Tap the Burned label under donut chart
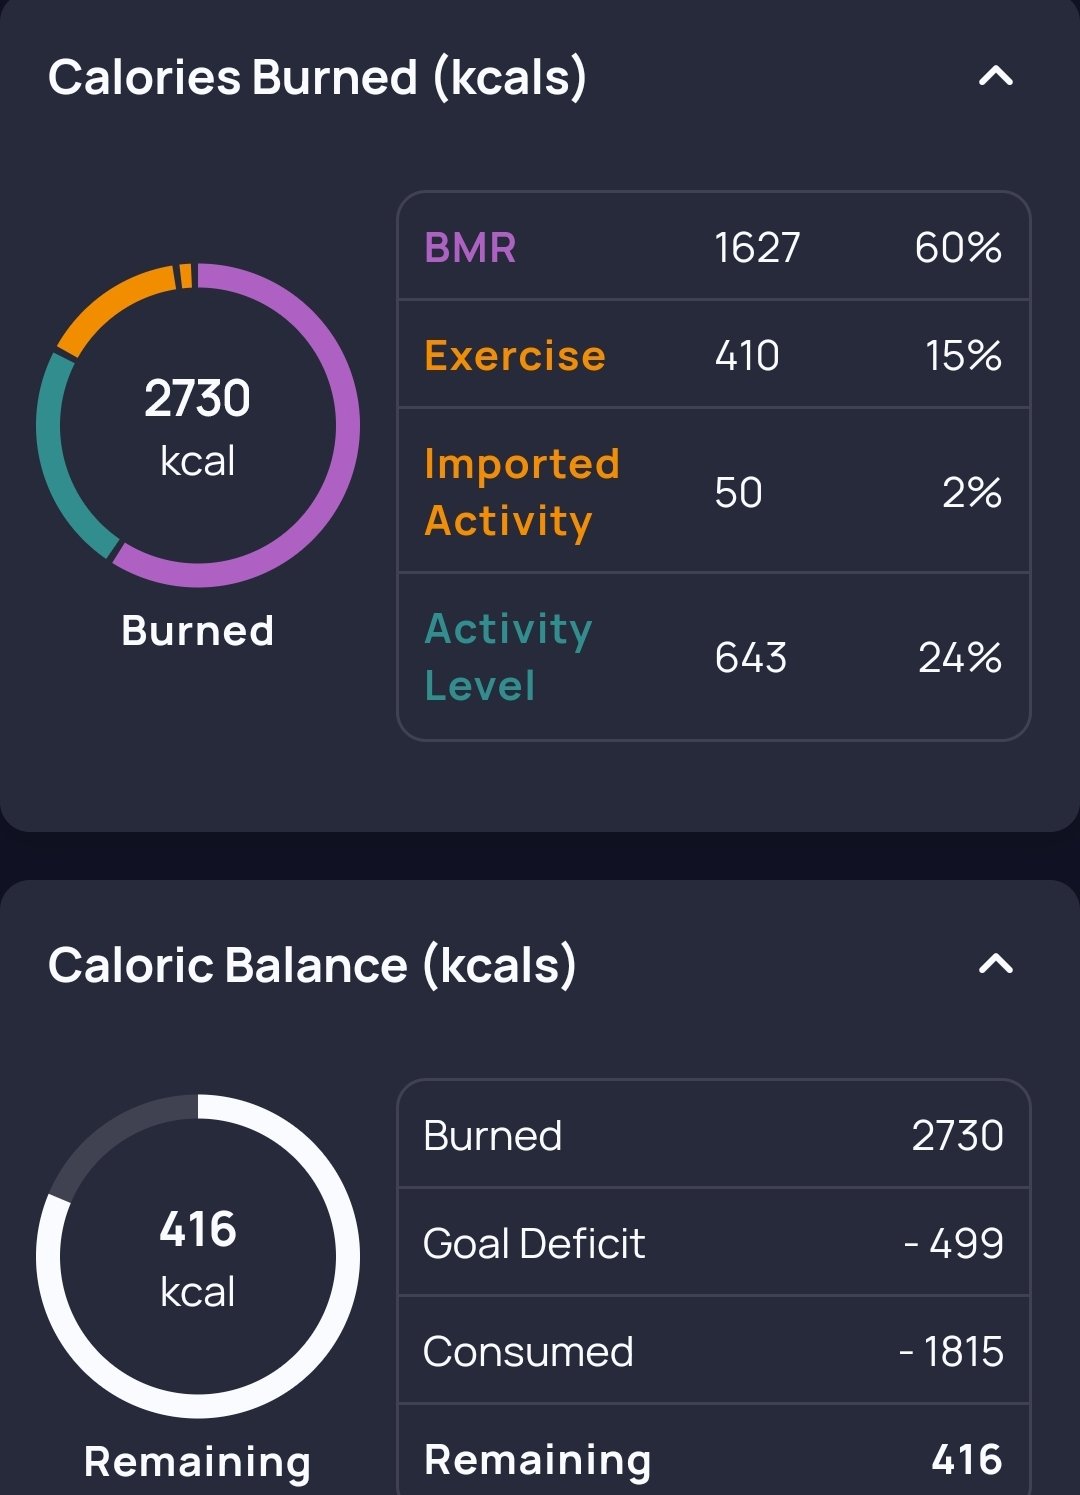The width and height of the screenshot is (1080, 1495). pyautogui.click(x=198, y=631)
